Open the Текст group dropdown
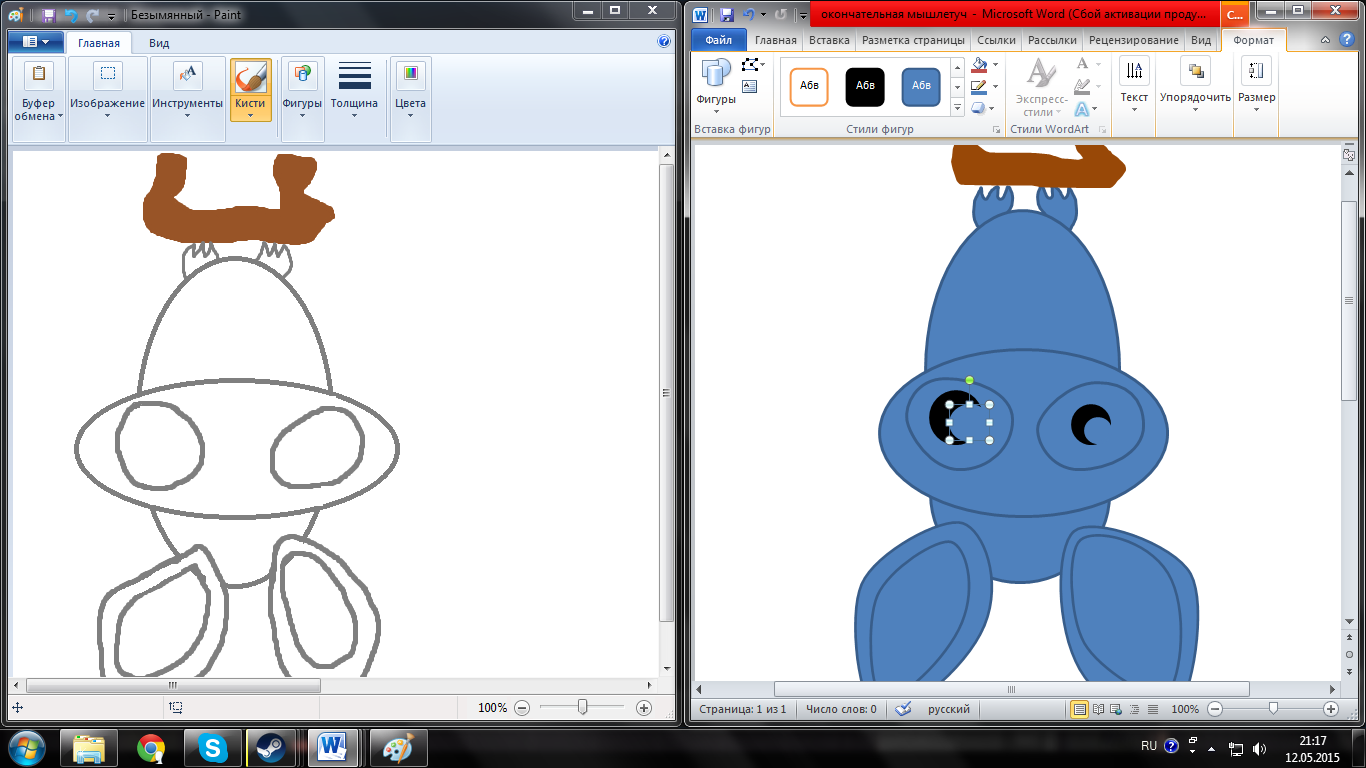The image size is (1366, 768). (x=1134, y=86)
